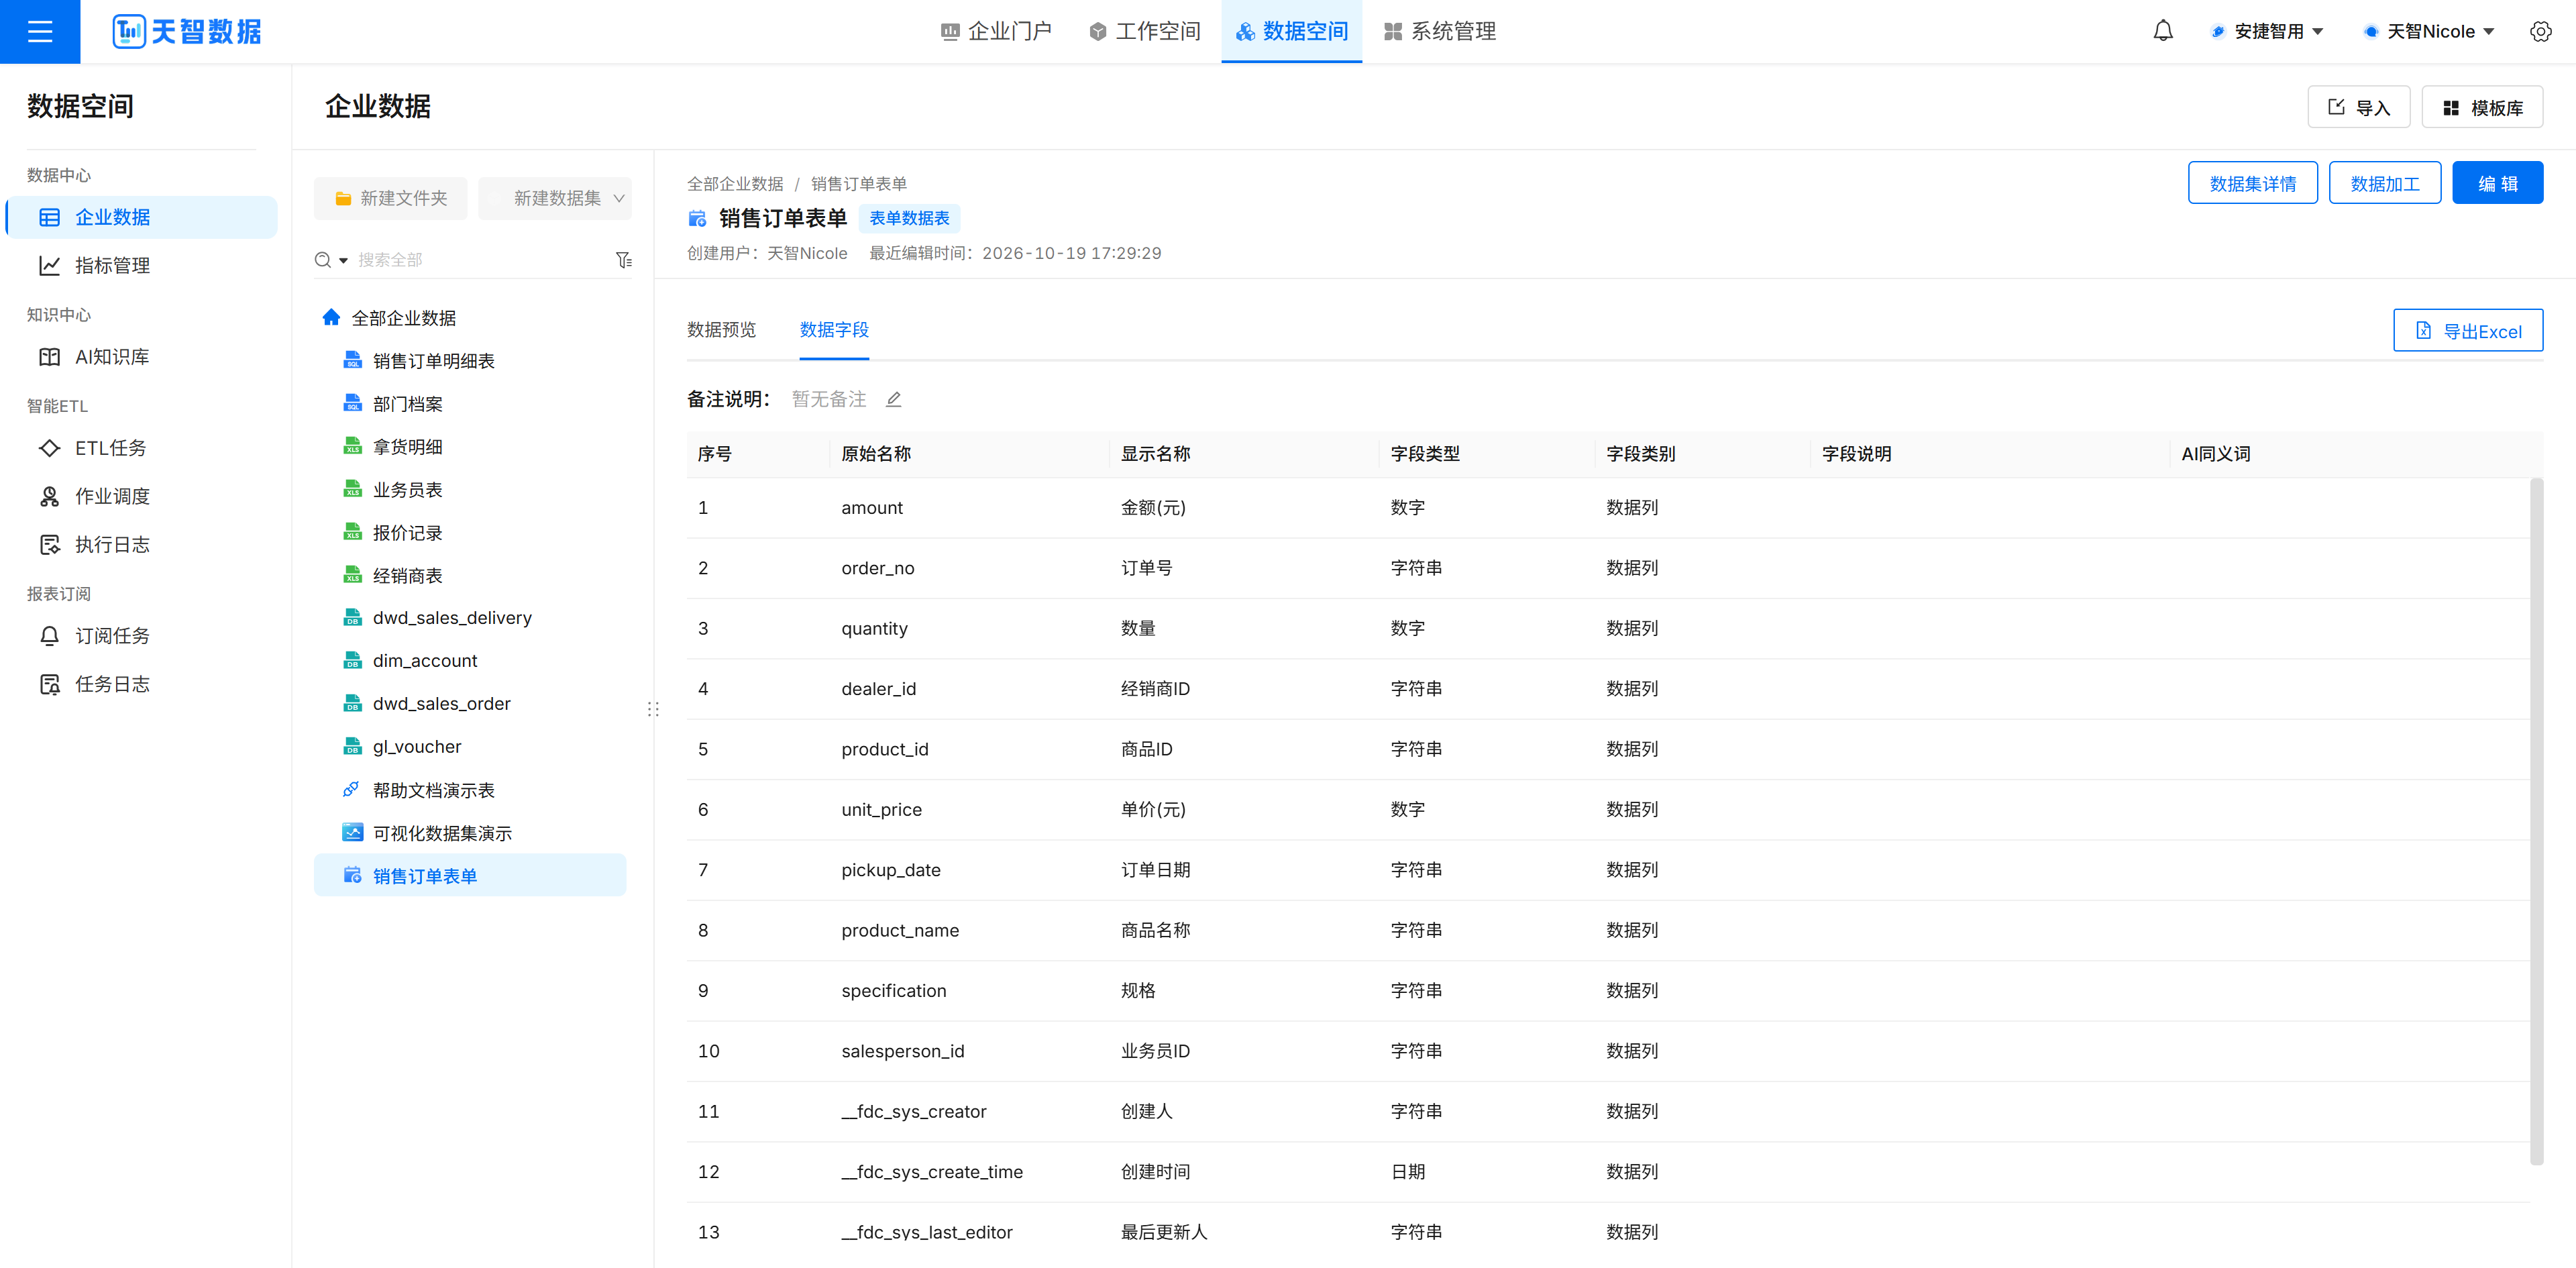Open the 天智Nicole user dropdown
This screenshot has width=2576, height=1268.
[2430, 31]
